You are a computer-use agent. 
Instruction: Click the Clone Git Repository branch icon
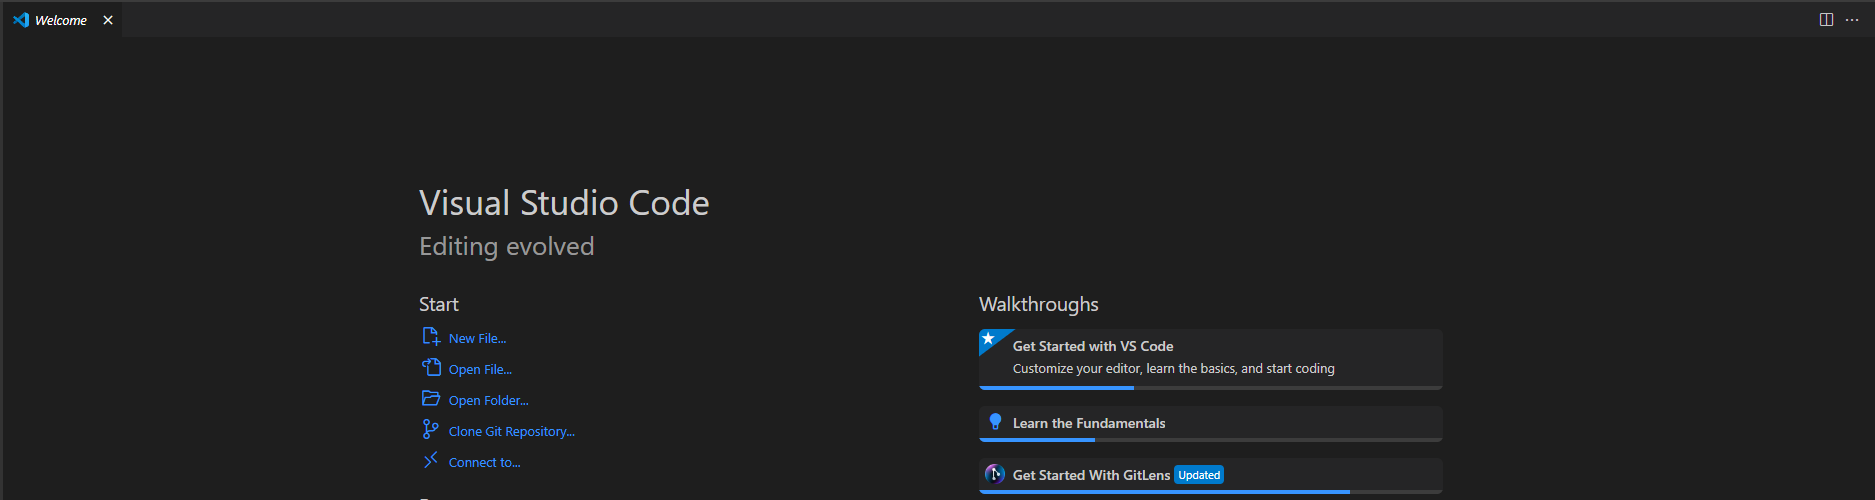(431, 429)
